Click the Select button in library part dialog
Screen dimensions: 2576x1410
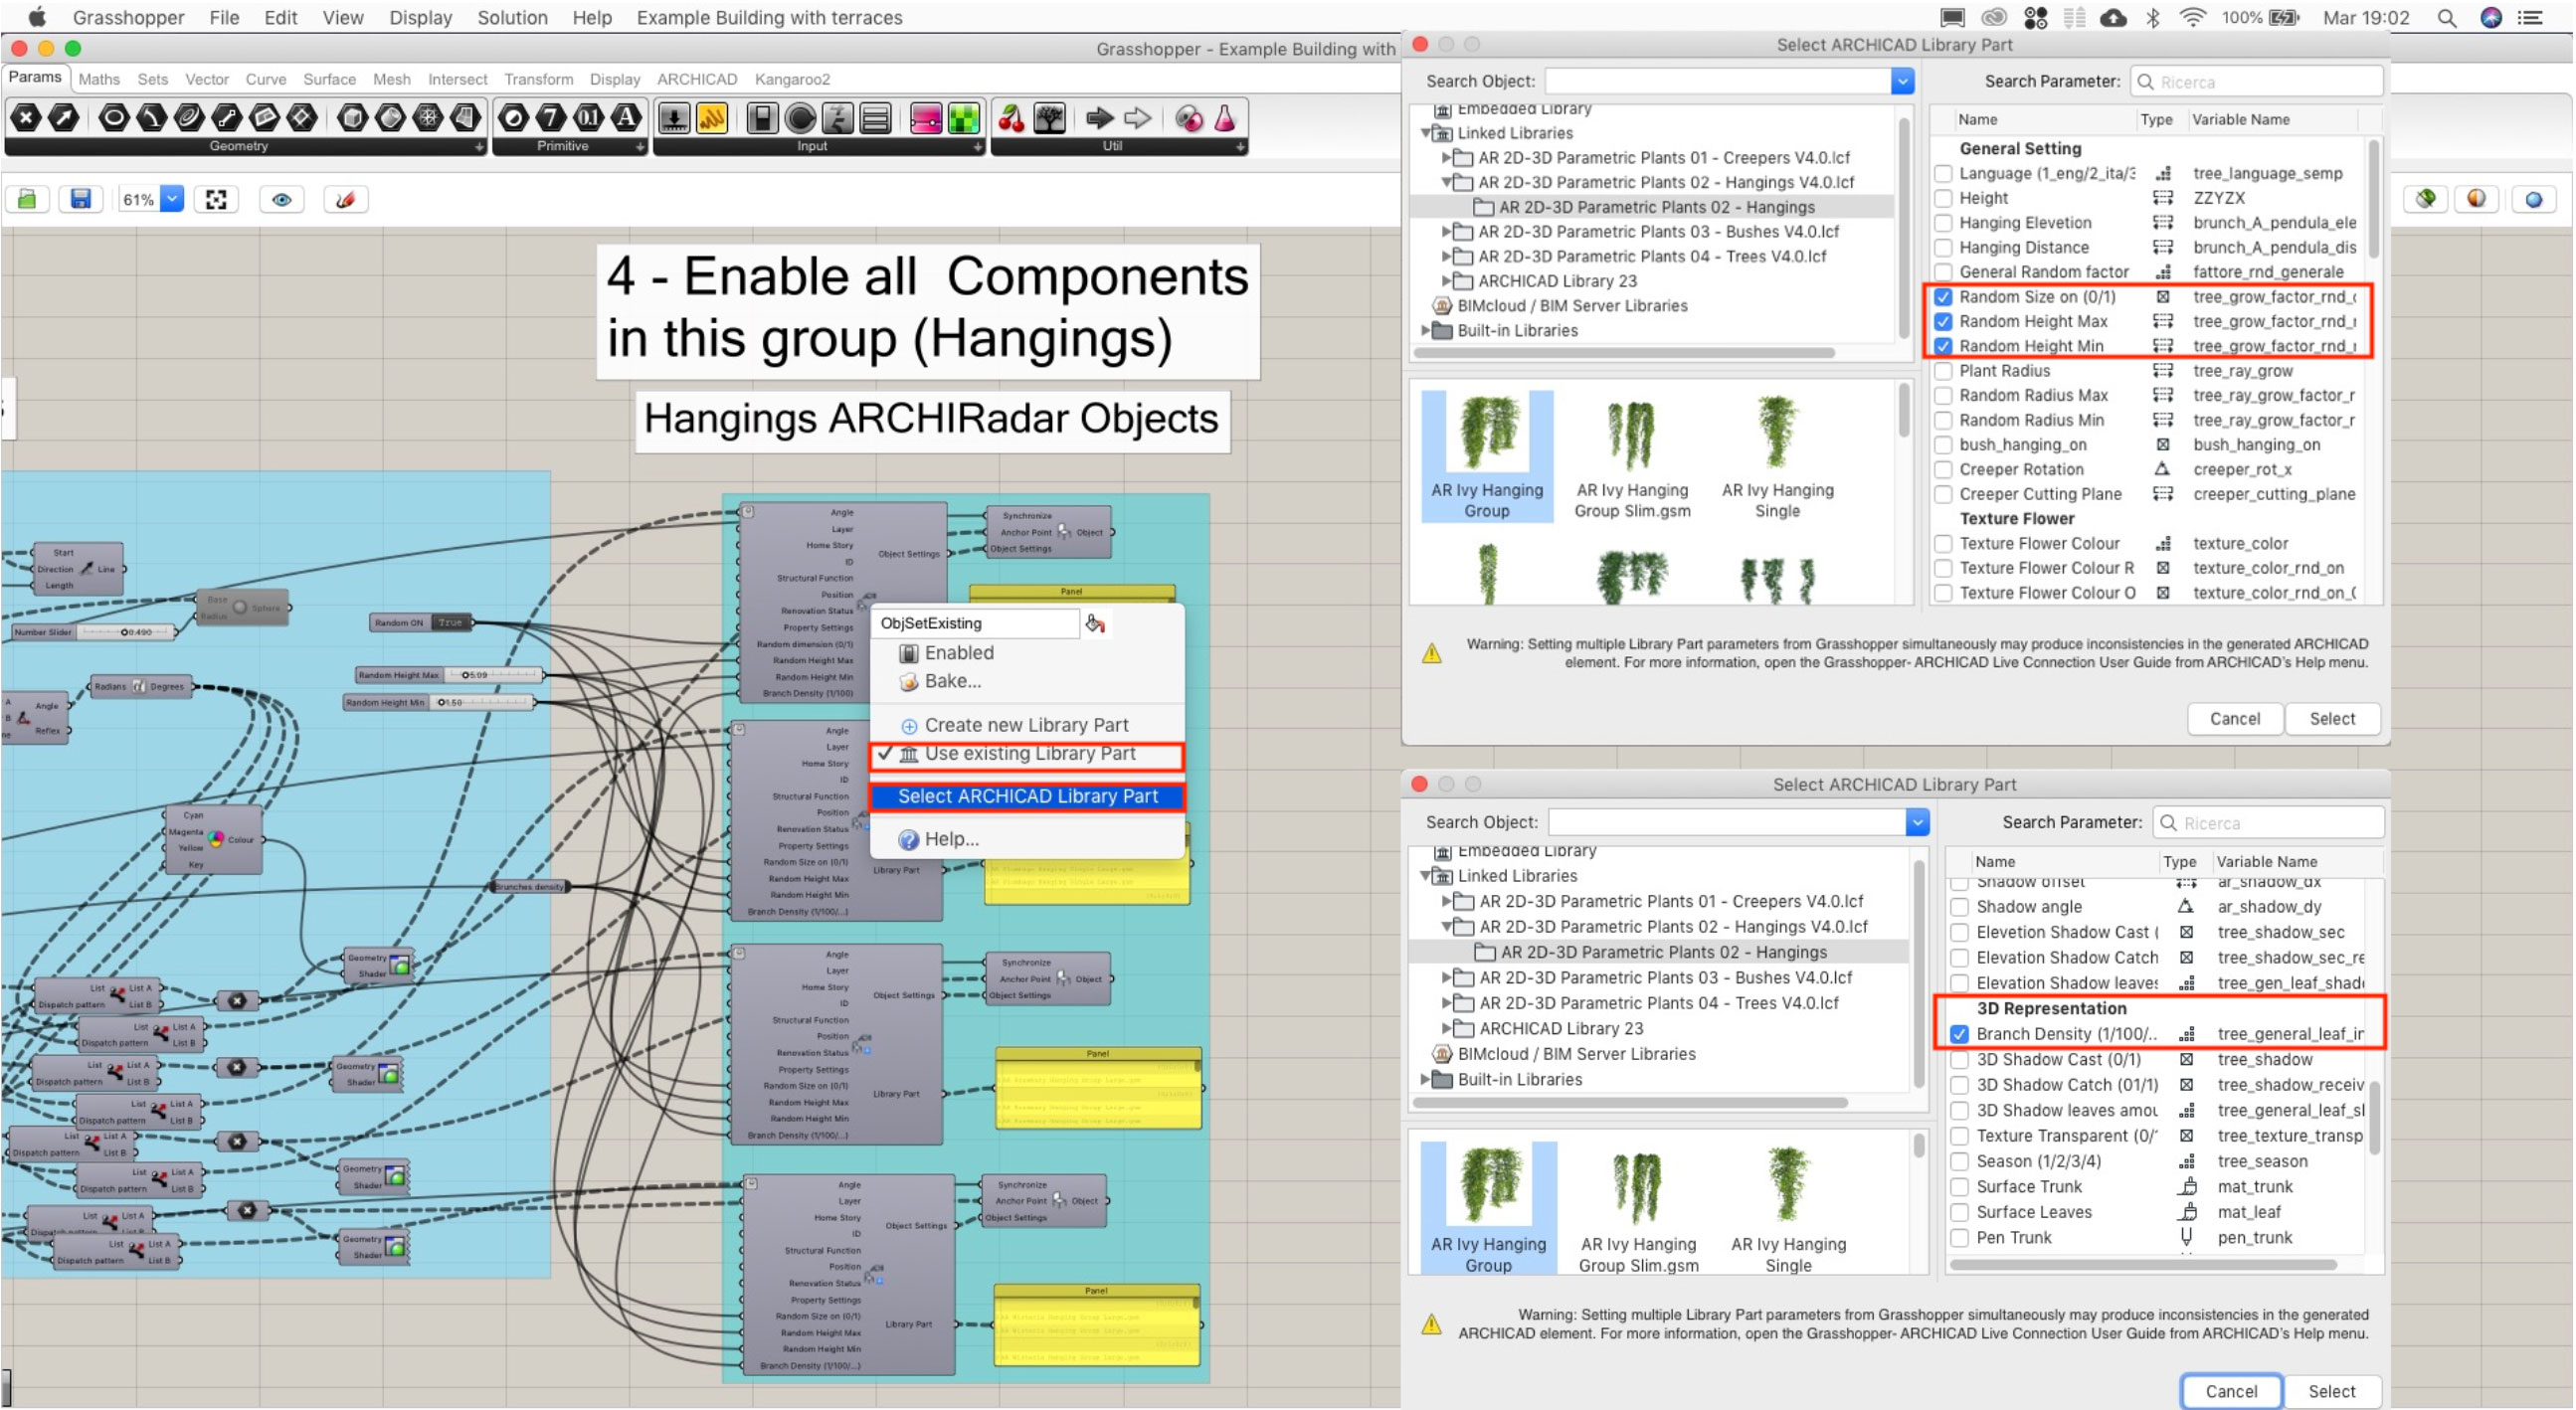pyautogui.click(x=2333, y=718)
